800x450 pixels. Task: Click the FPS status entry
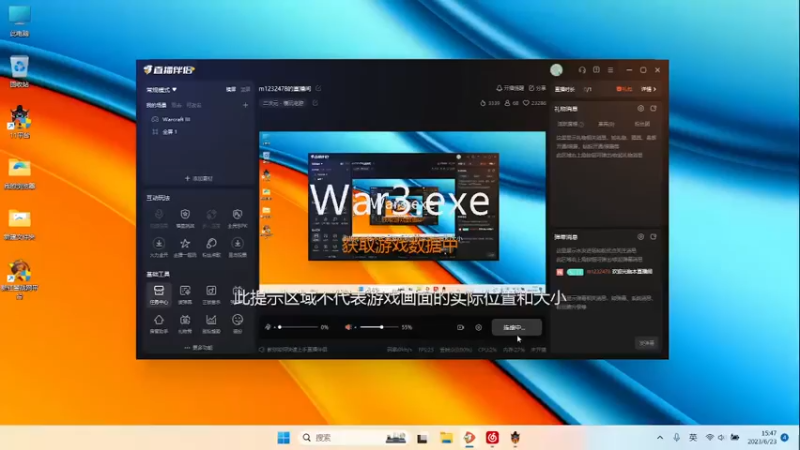tap(426, 350)
